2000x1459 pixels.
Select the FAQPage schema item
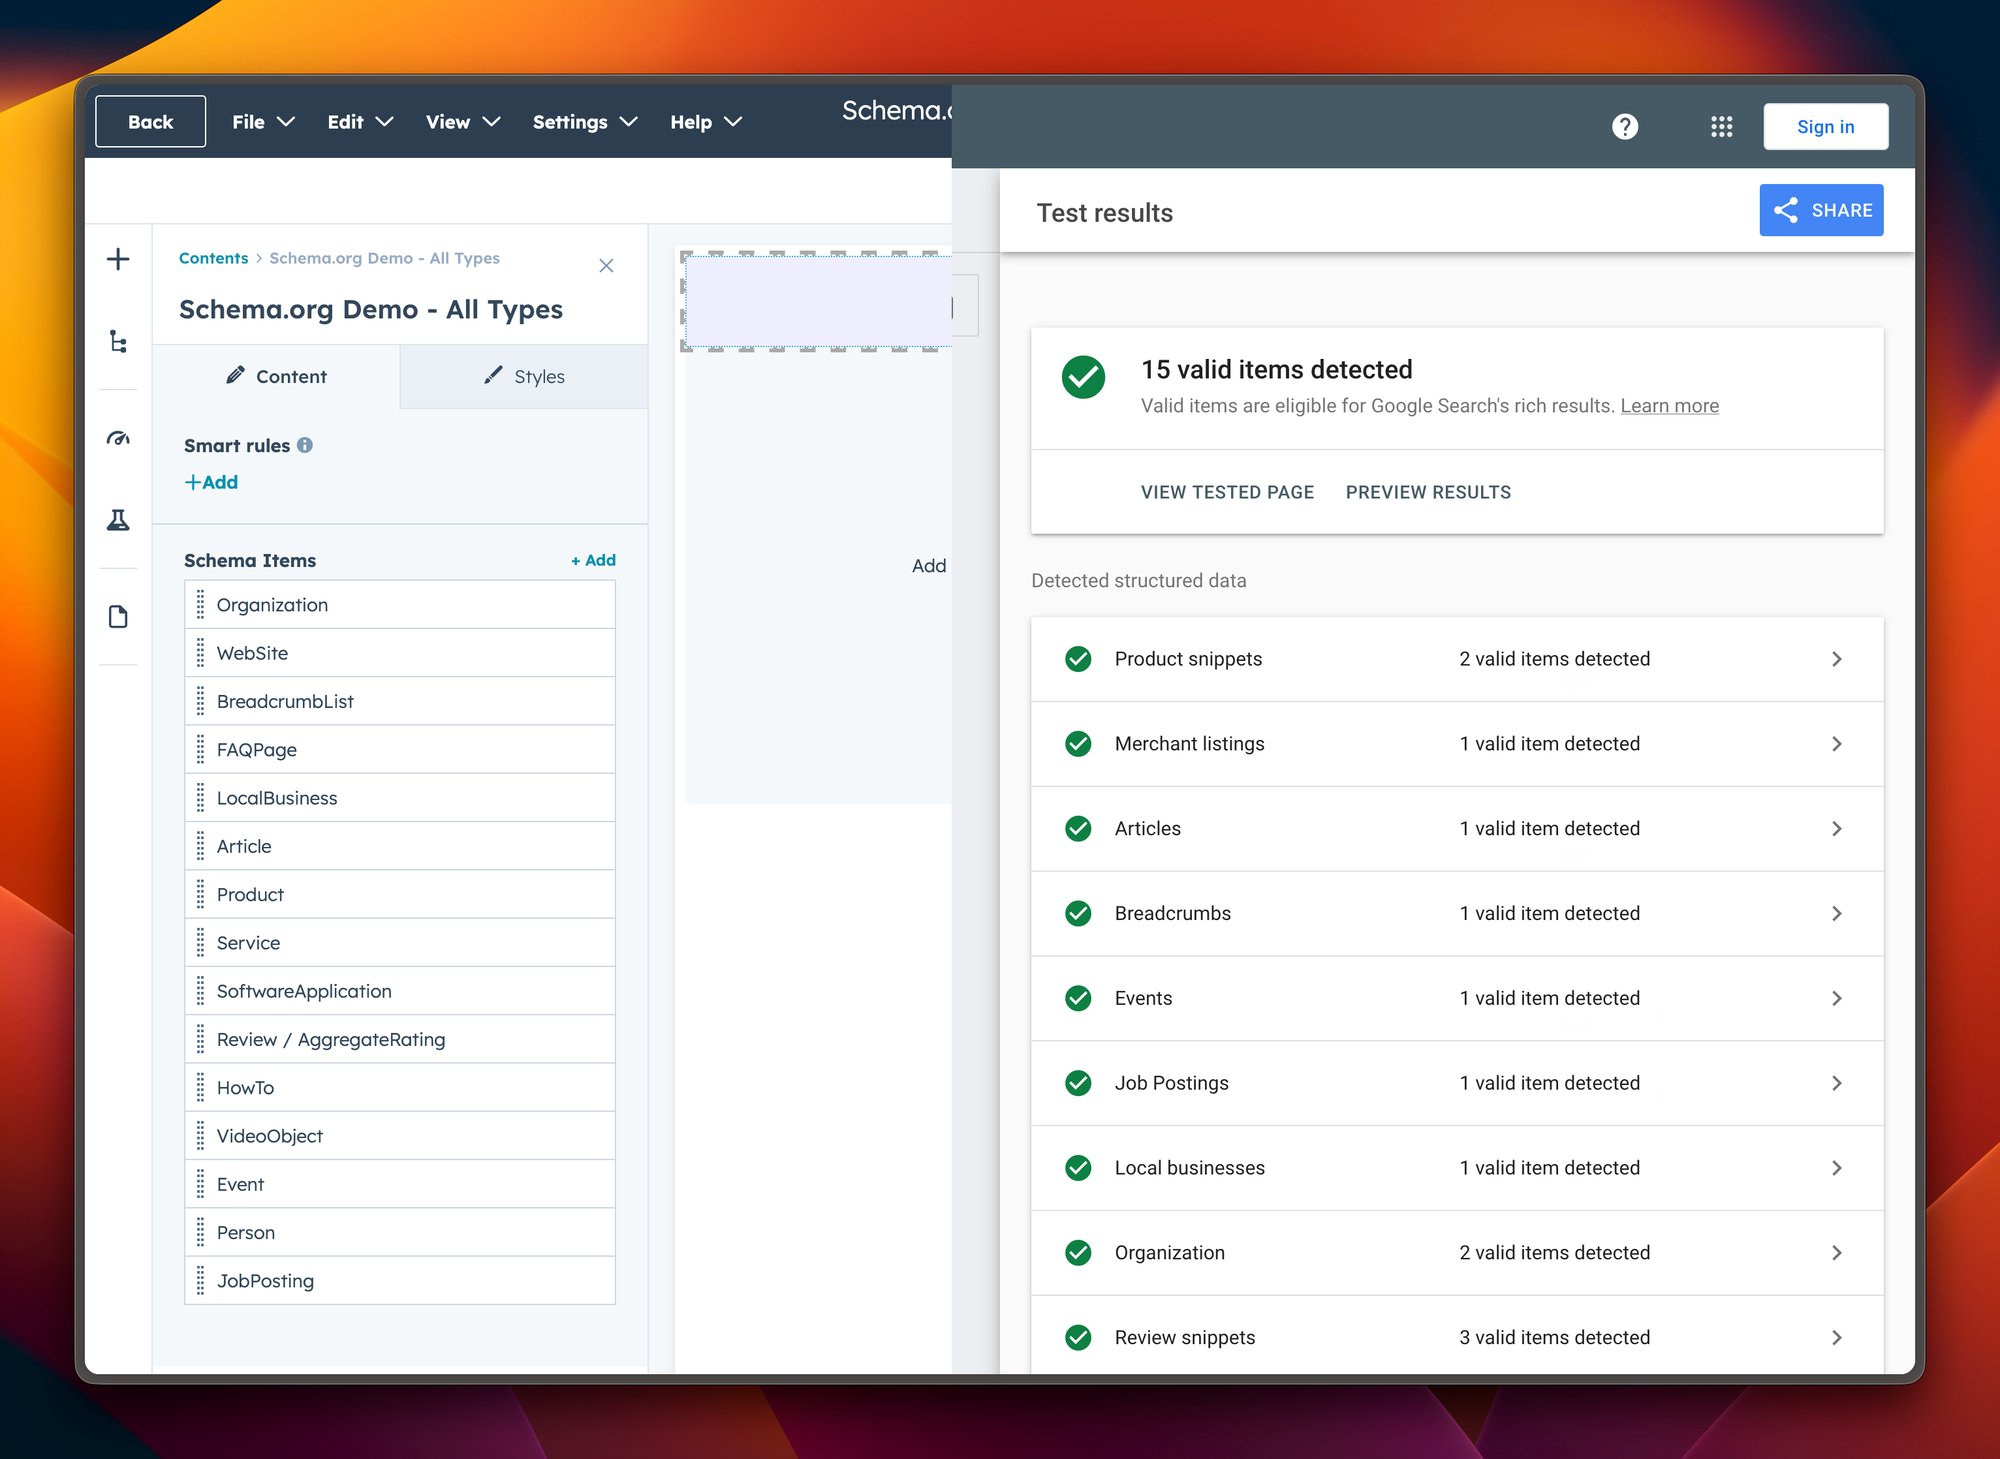pyautogui.click(x=257, y=750)
